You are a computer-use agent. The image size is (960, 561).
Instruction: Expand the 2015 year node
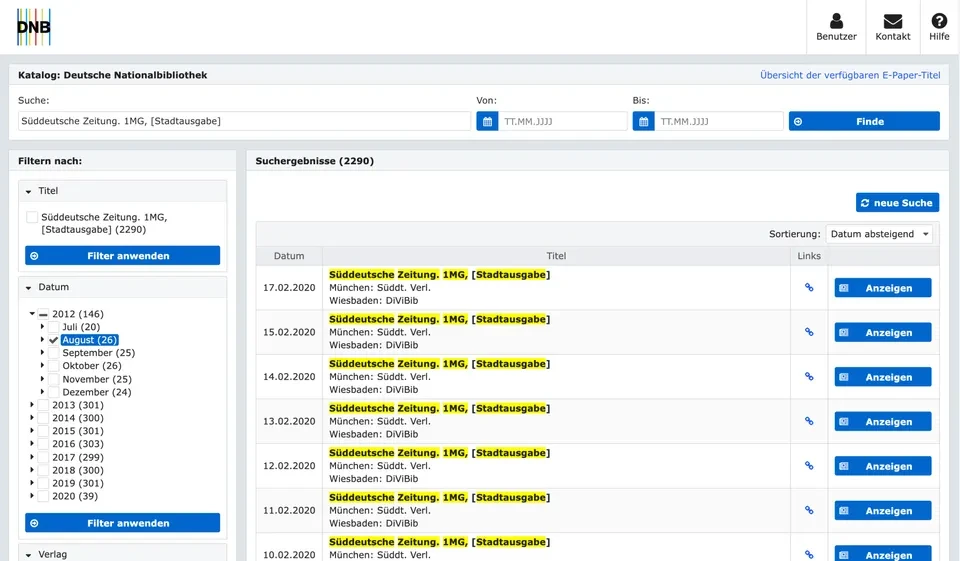[32, 431]
